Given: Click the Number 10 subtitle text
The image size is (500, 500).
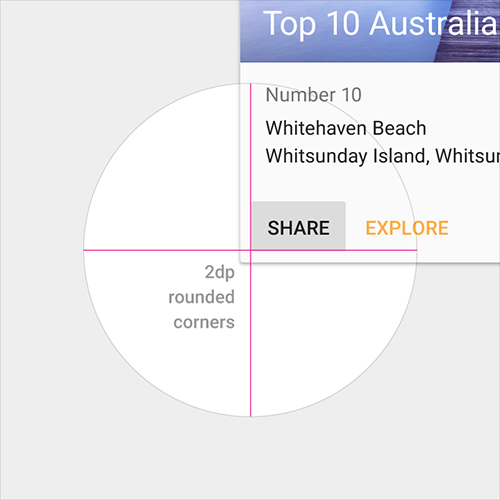Looking at the screenshot, I should click(x=314, y=95).
